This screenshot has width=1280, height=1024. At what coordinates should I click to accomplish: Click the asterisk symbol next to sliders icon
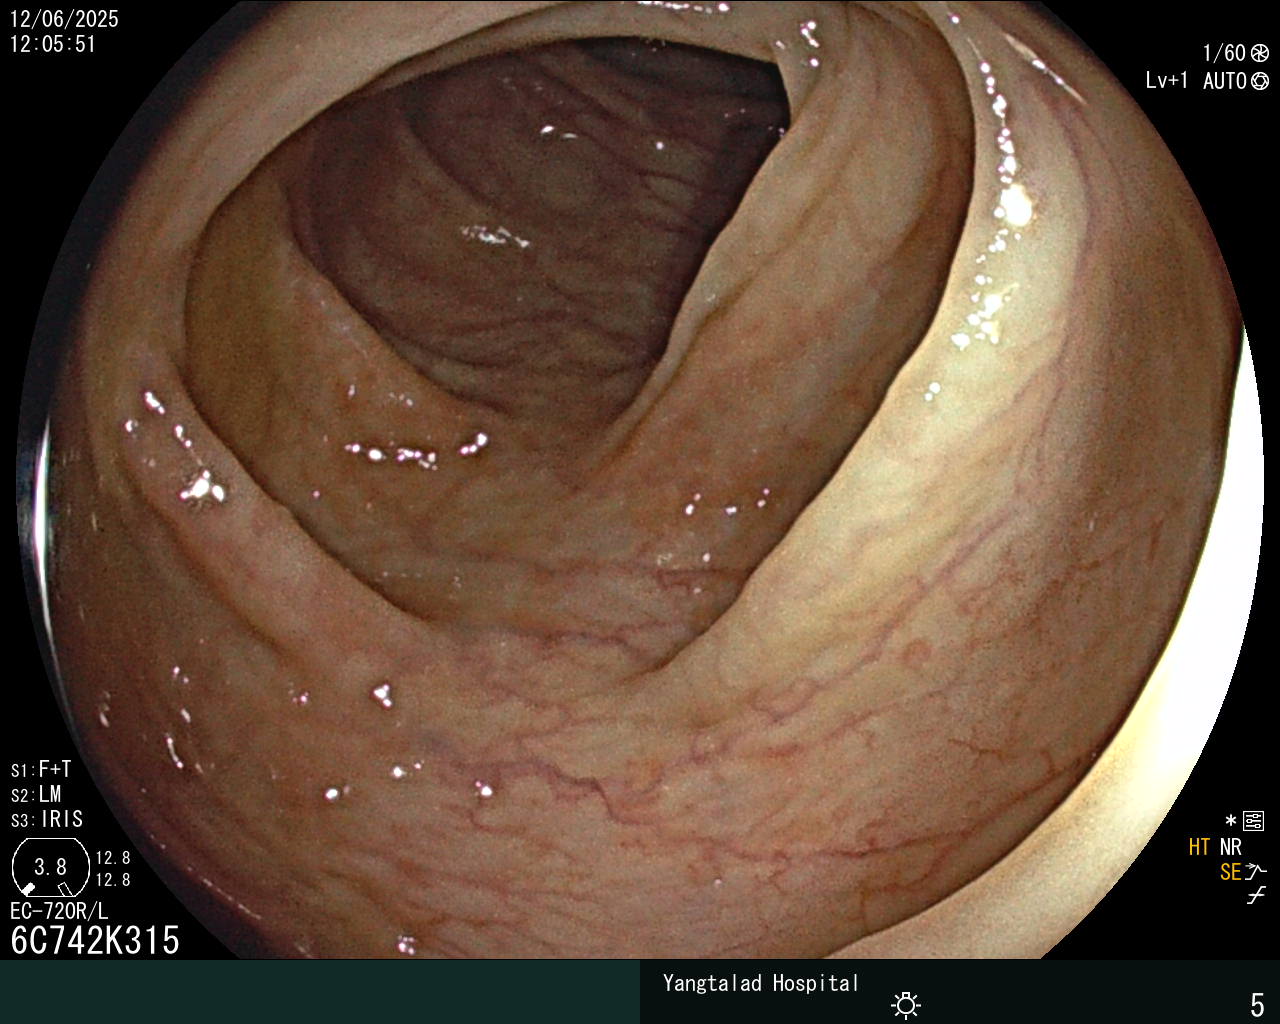click(x=1230, y=822)
